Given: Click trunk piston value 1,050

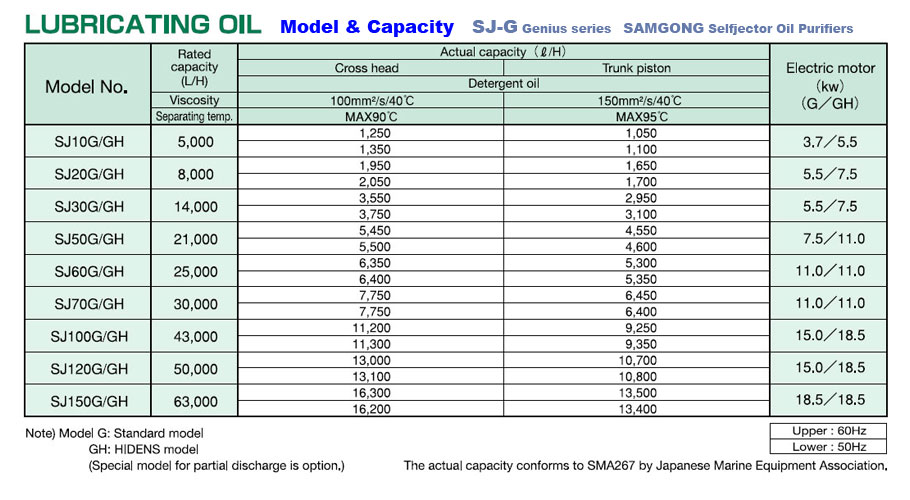Looking at the screenshot, I should coord(641,133).
